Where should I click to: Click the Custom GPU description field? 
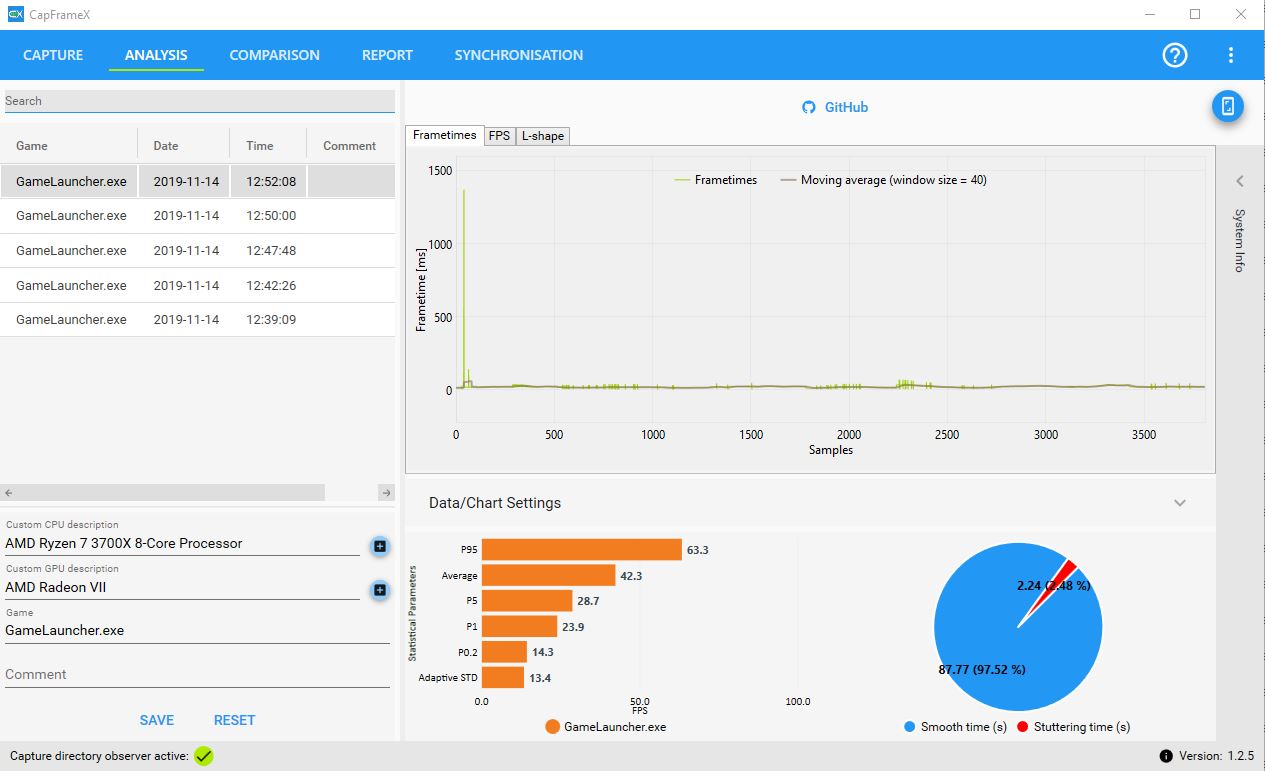click(x=182, y=588)
